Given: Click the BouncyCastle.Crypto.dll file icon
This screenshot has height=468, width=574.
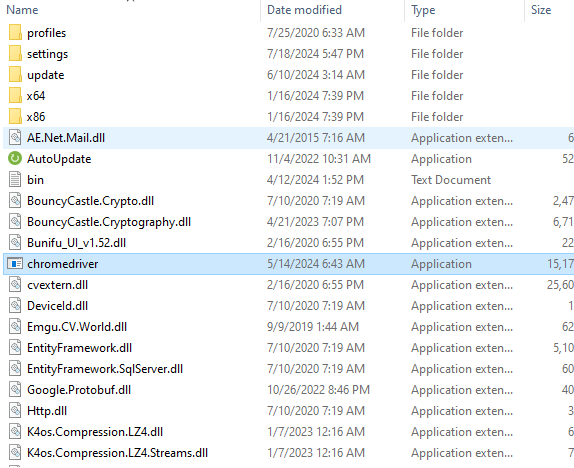Looking at the screenshot, I should [15, 201].
